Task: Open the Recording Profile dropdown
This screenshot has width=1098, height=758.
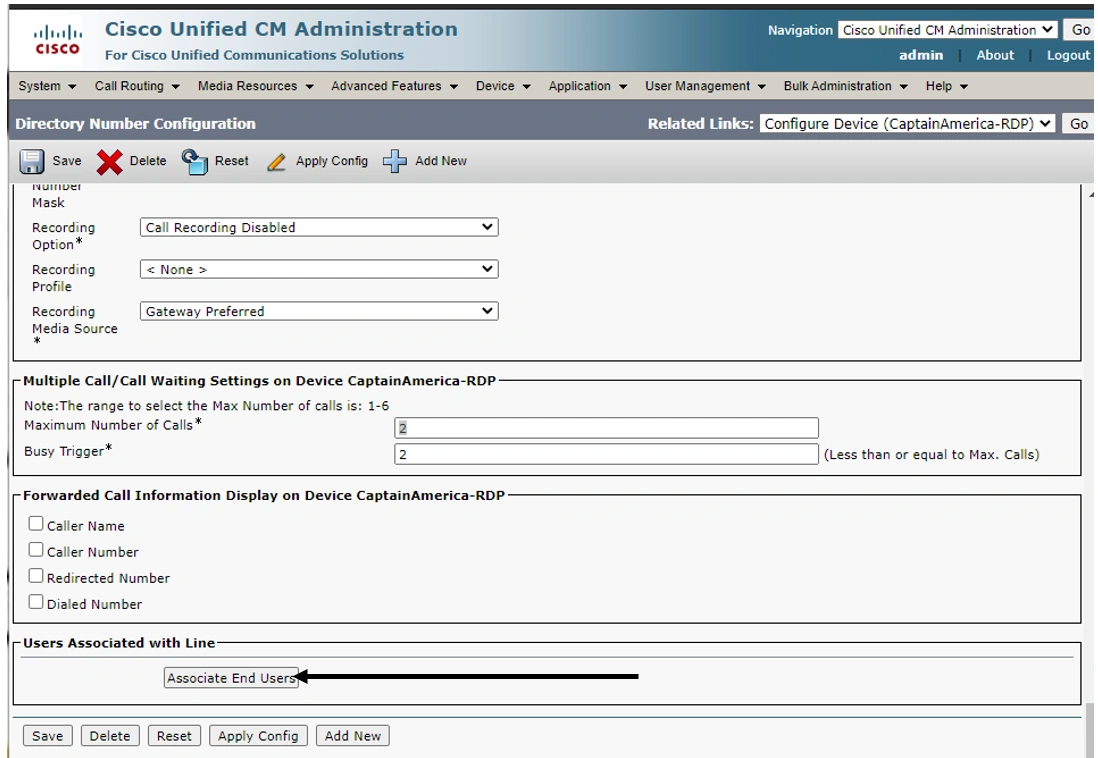Action: tap(319, 269)
